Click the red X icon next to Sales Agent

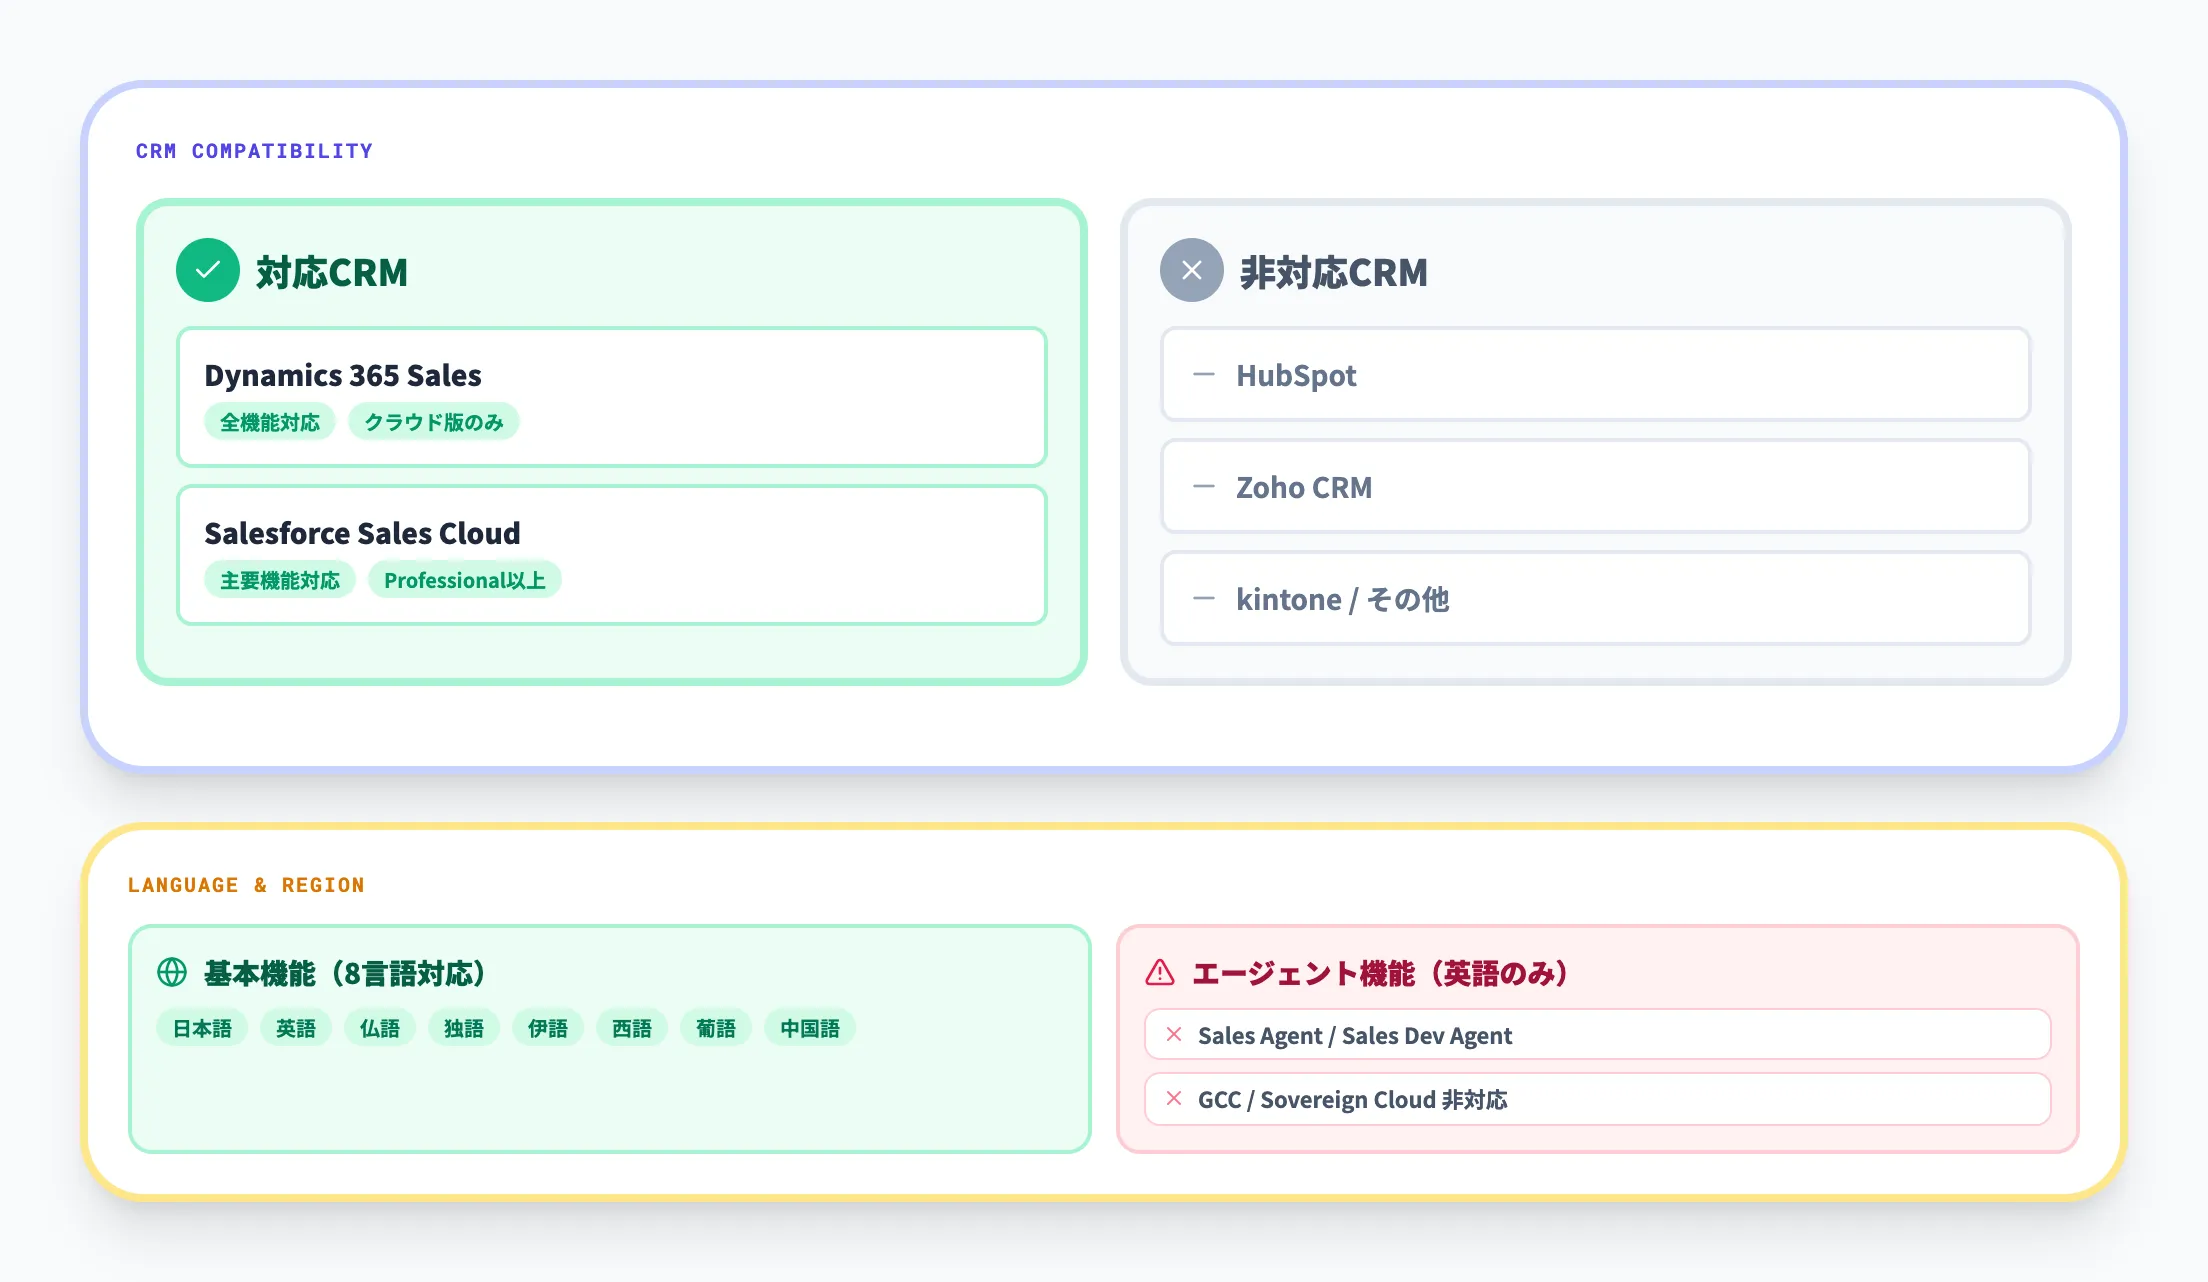coord(1173,1035)
